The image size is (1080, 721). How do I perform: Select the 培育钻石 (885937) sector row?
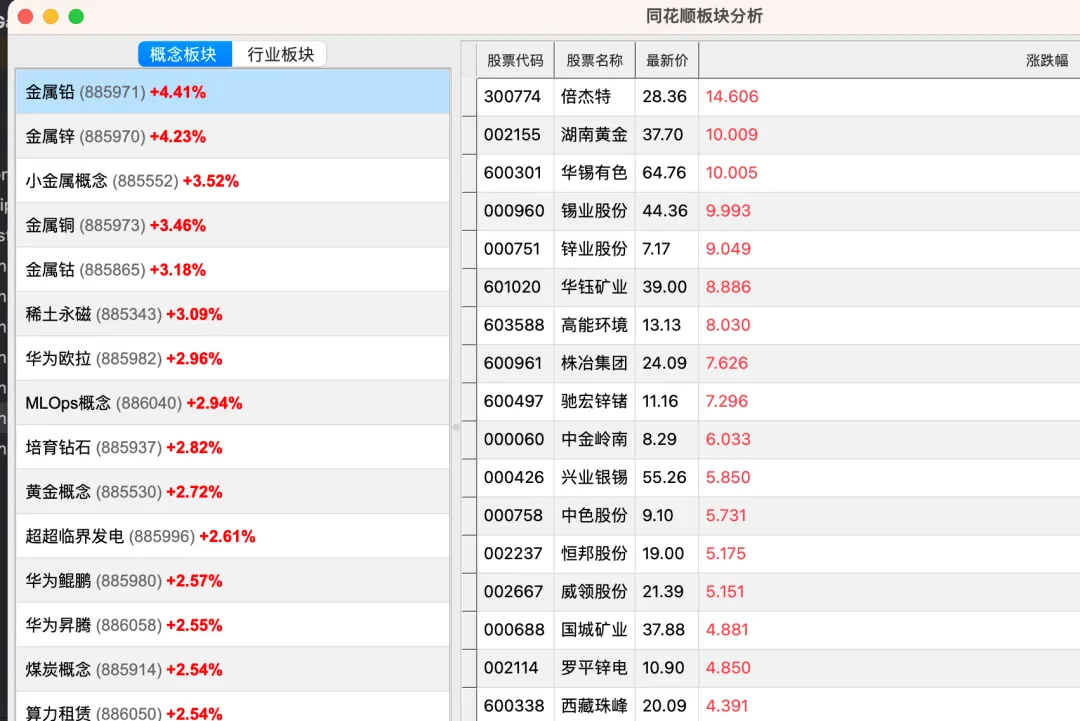click(x=233, y=447)
